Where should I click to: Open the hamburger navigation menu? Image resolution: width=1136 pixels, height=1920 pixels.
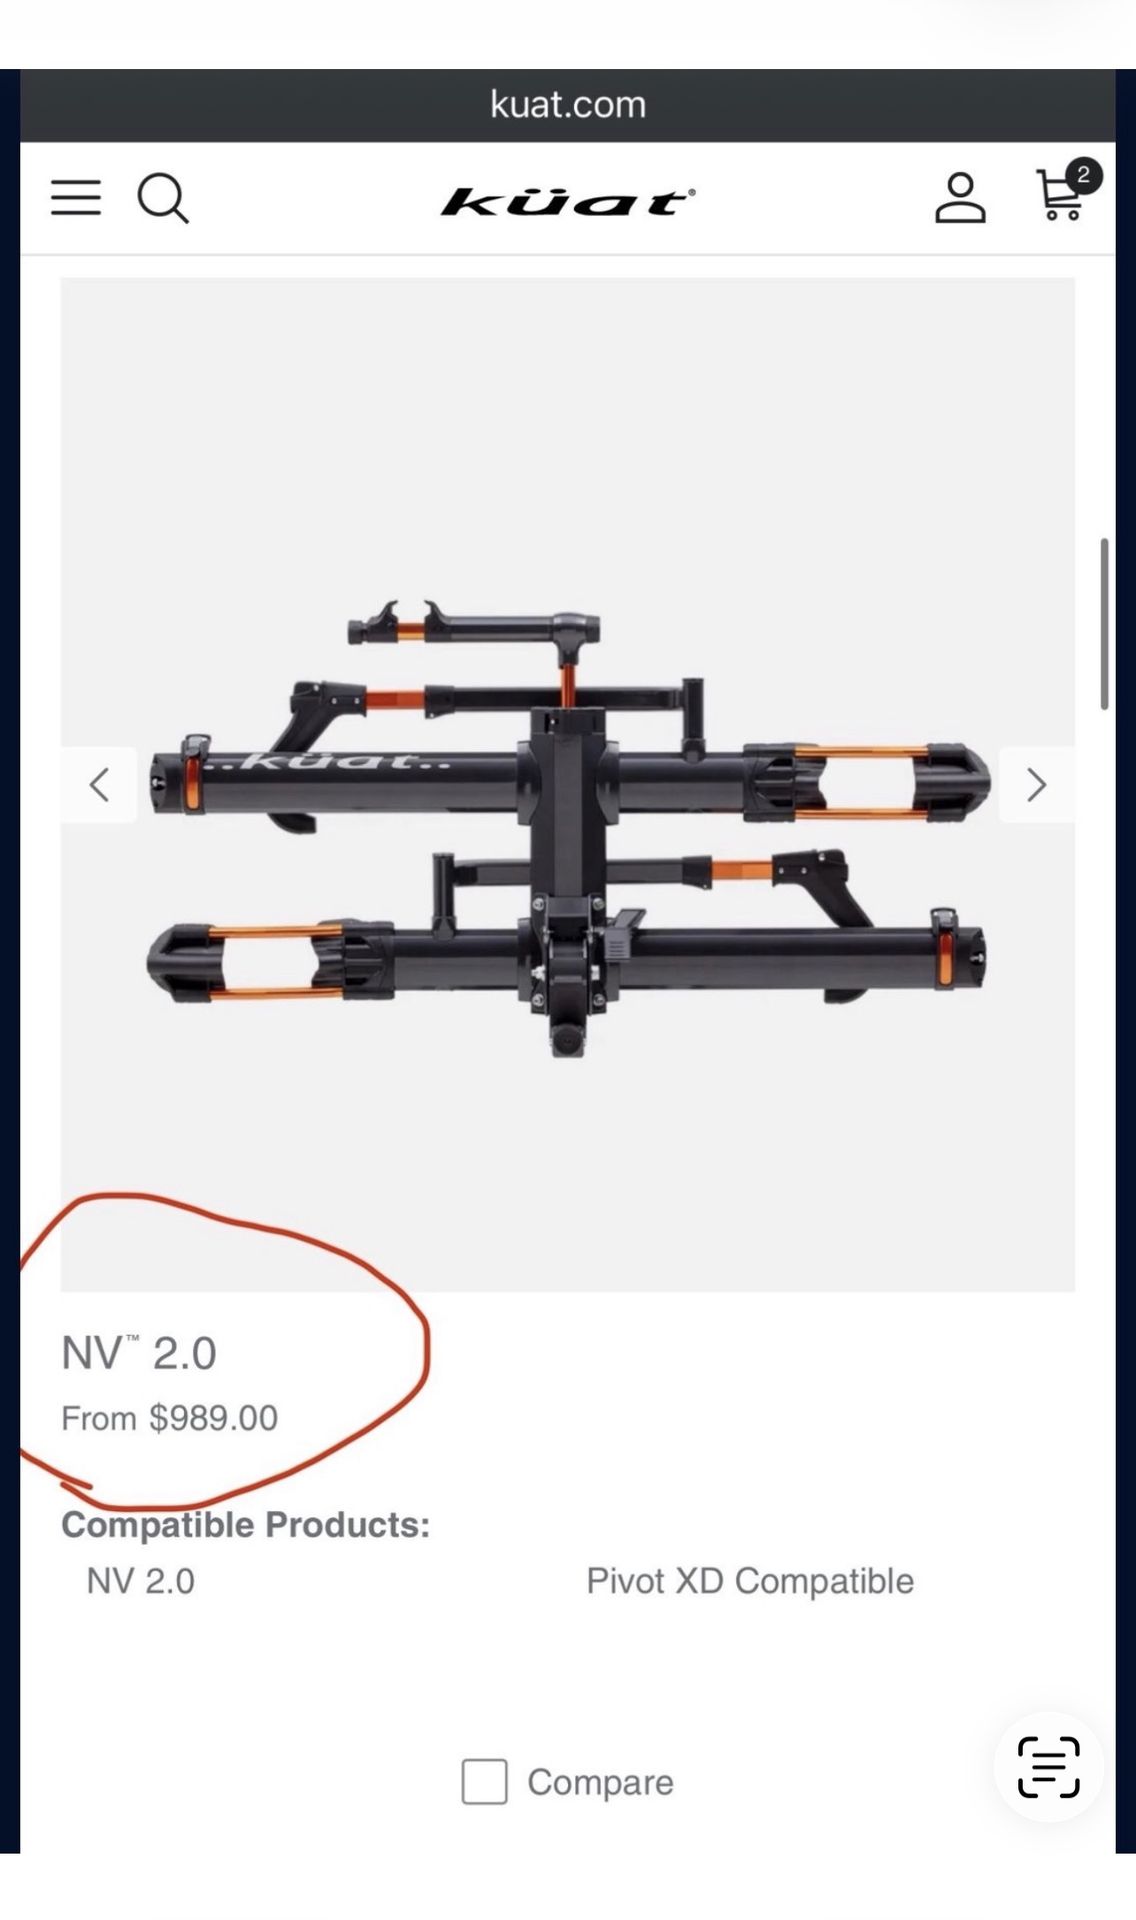76,198
